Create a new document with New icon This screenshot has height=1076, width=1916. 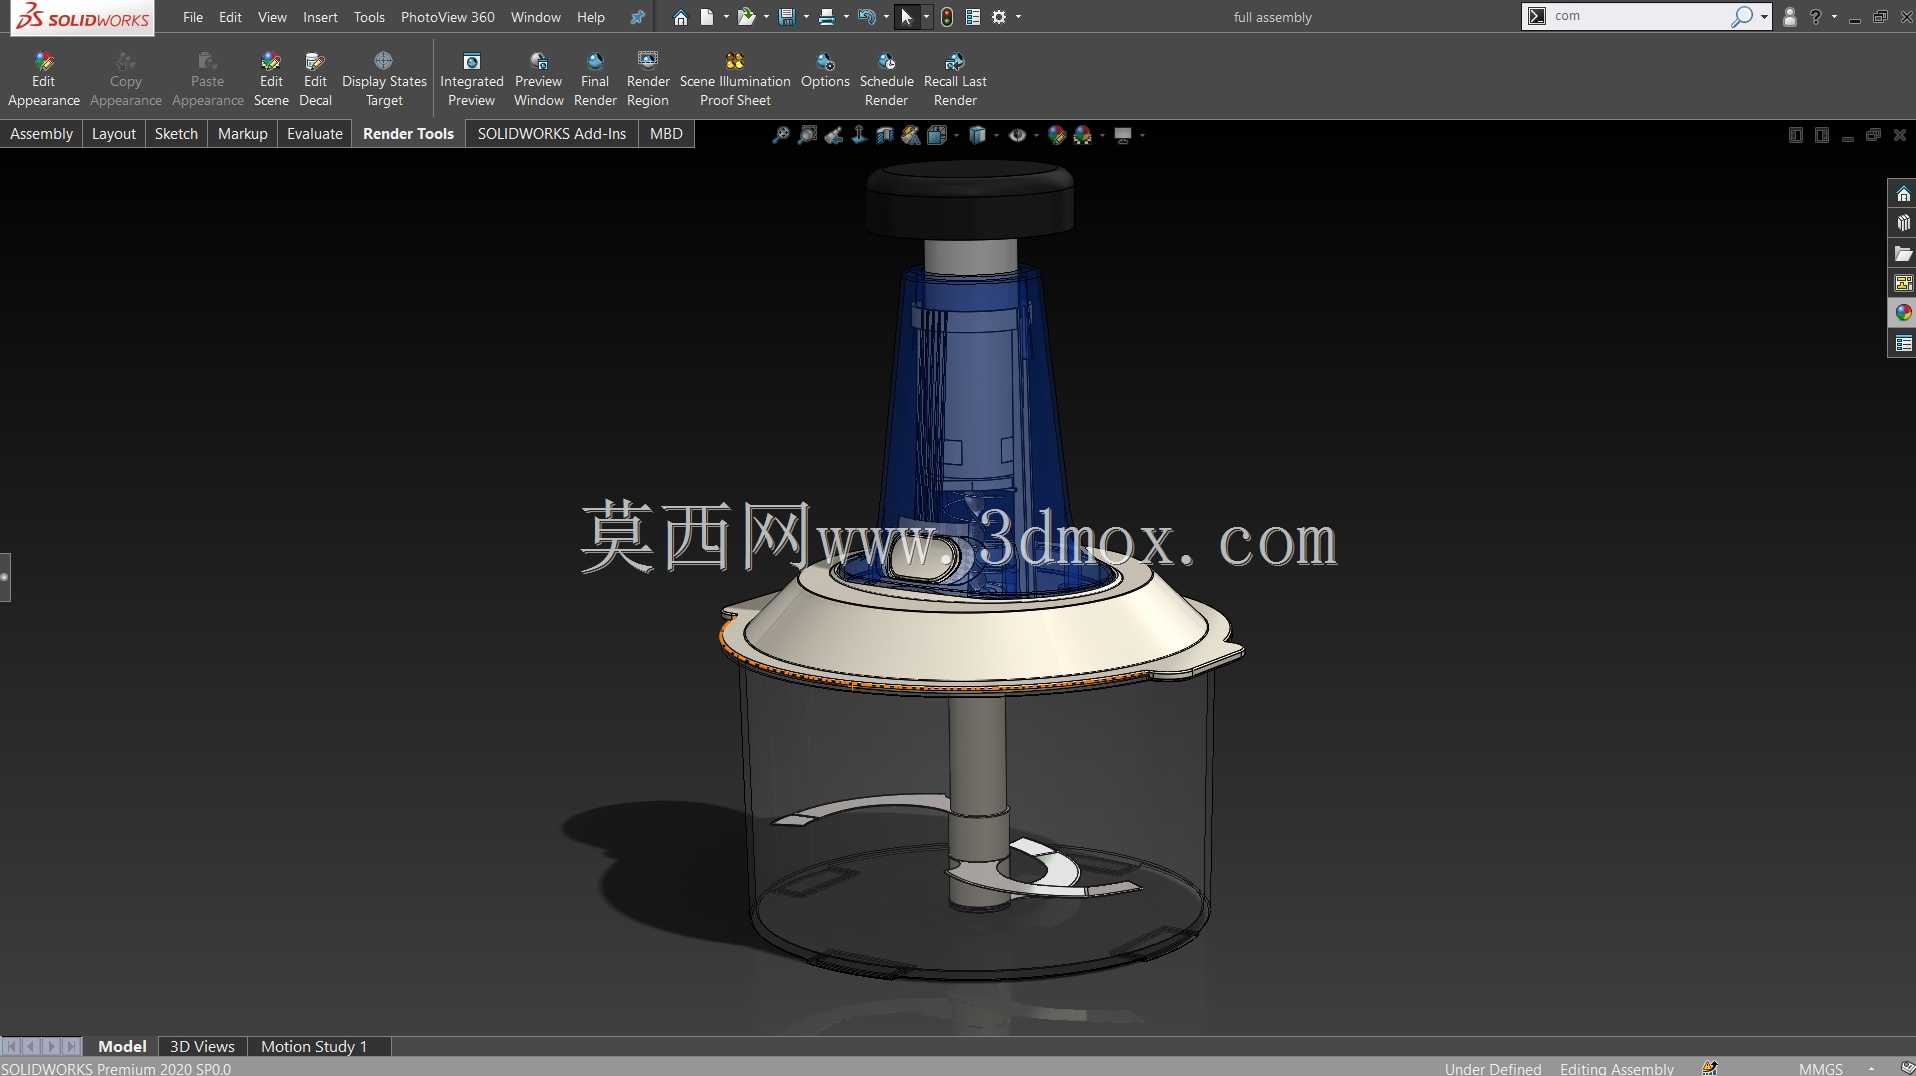(706, 17)
